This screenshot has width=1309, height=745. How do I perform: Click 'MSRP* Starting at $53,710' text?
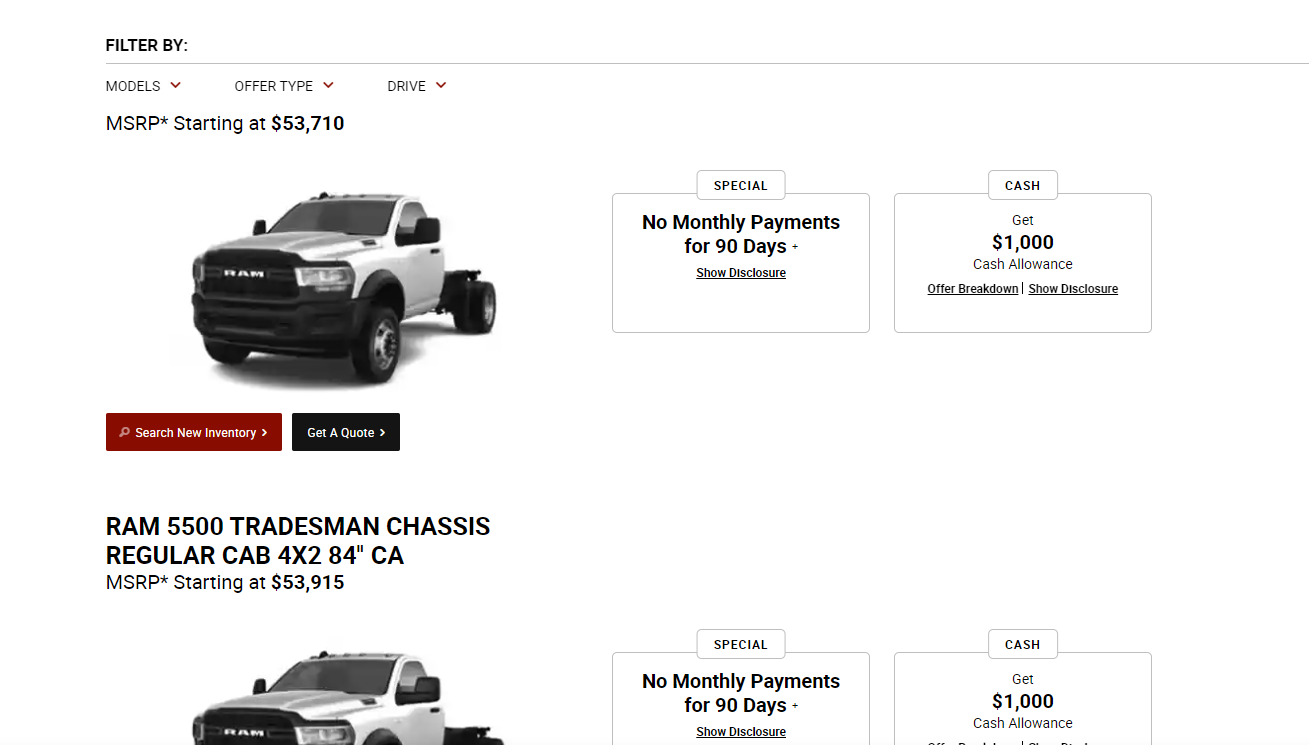(225, 124)
